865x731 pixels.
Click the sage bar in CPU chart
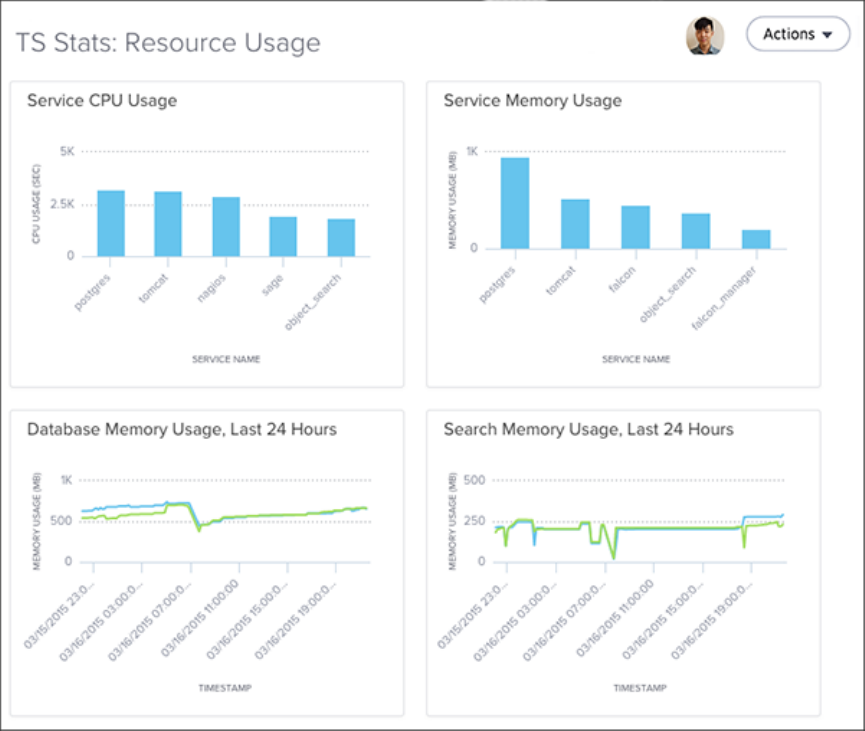point(283,236)
